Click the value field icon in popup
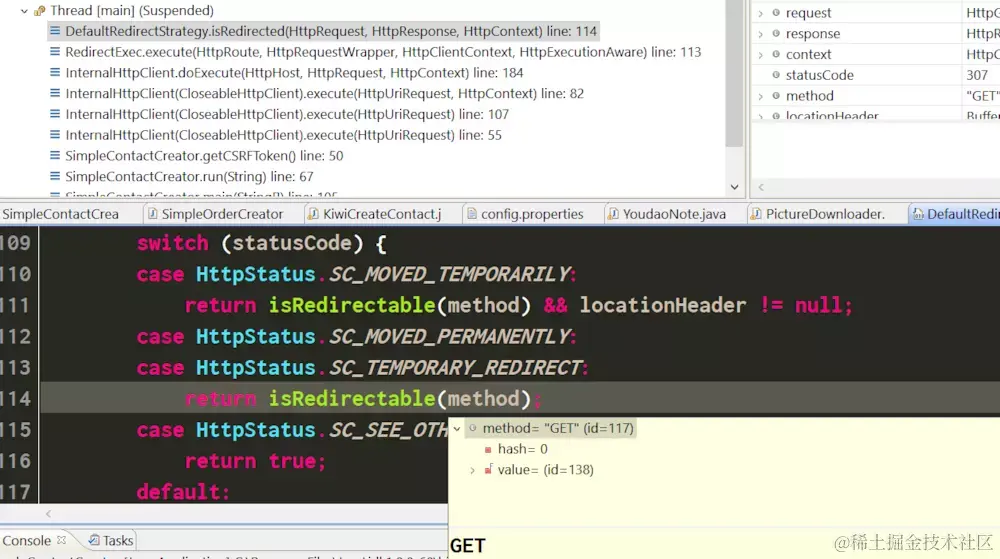This screenshot has height=559, width=1000. [x=488, y=470]
